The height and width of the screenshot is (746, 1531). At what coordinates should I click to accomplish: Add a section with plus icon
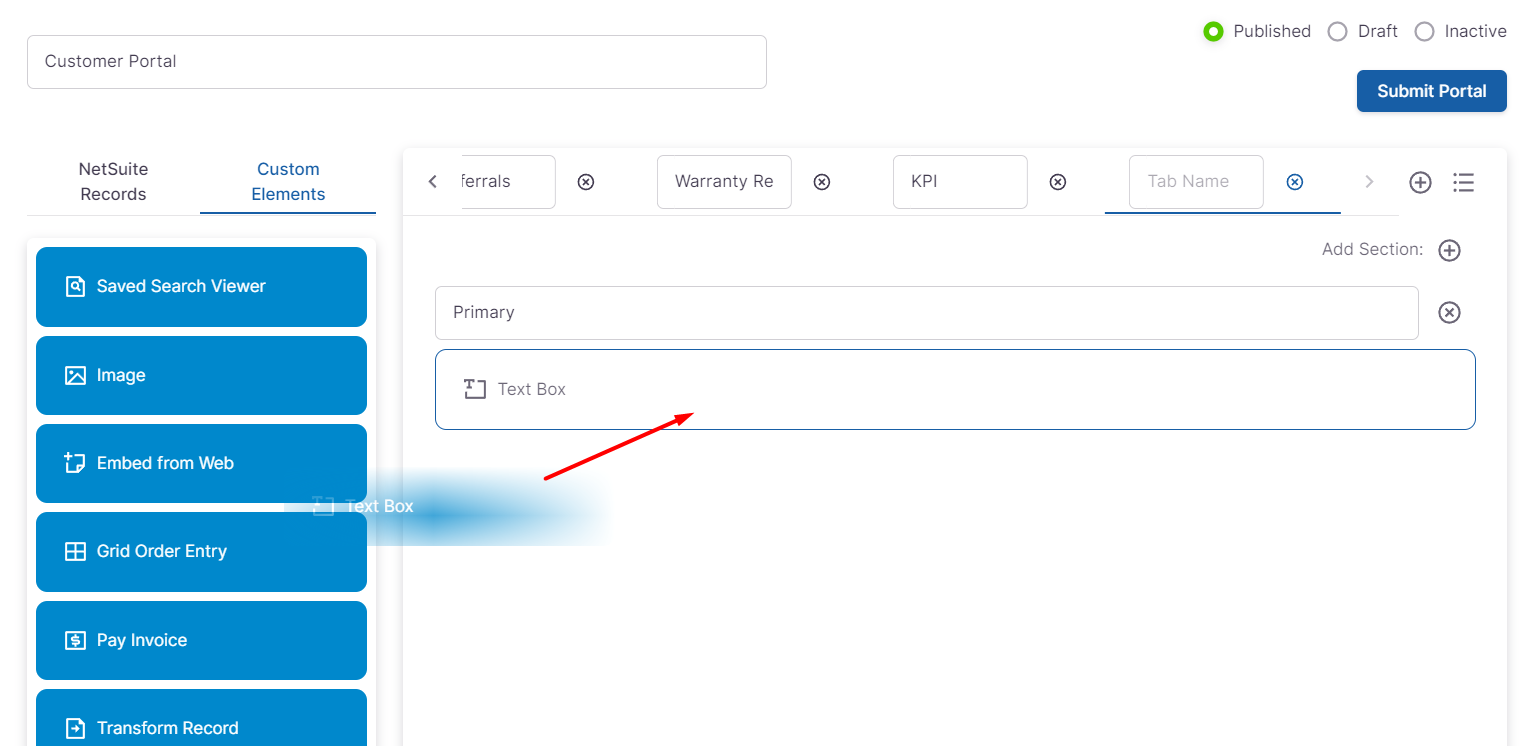click(x=1449, y=250)
